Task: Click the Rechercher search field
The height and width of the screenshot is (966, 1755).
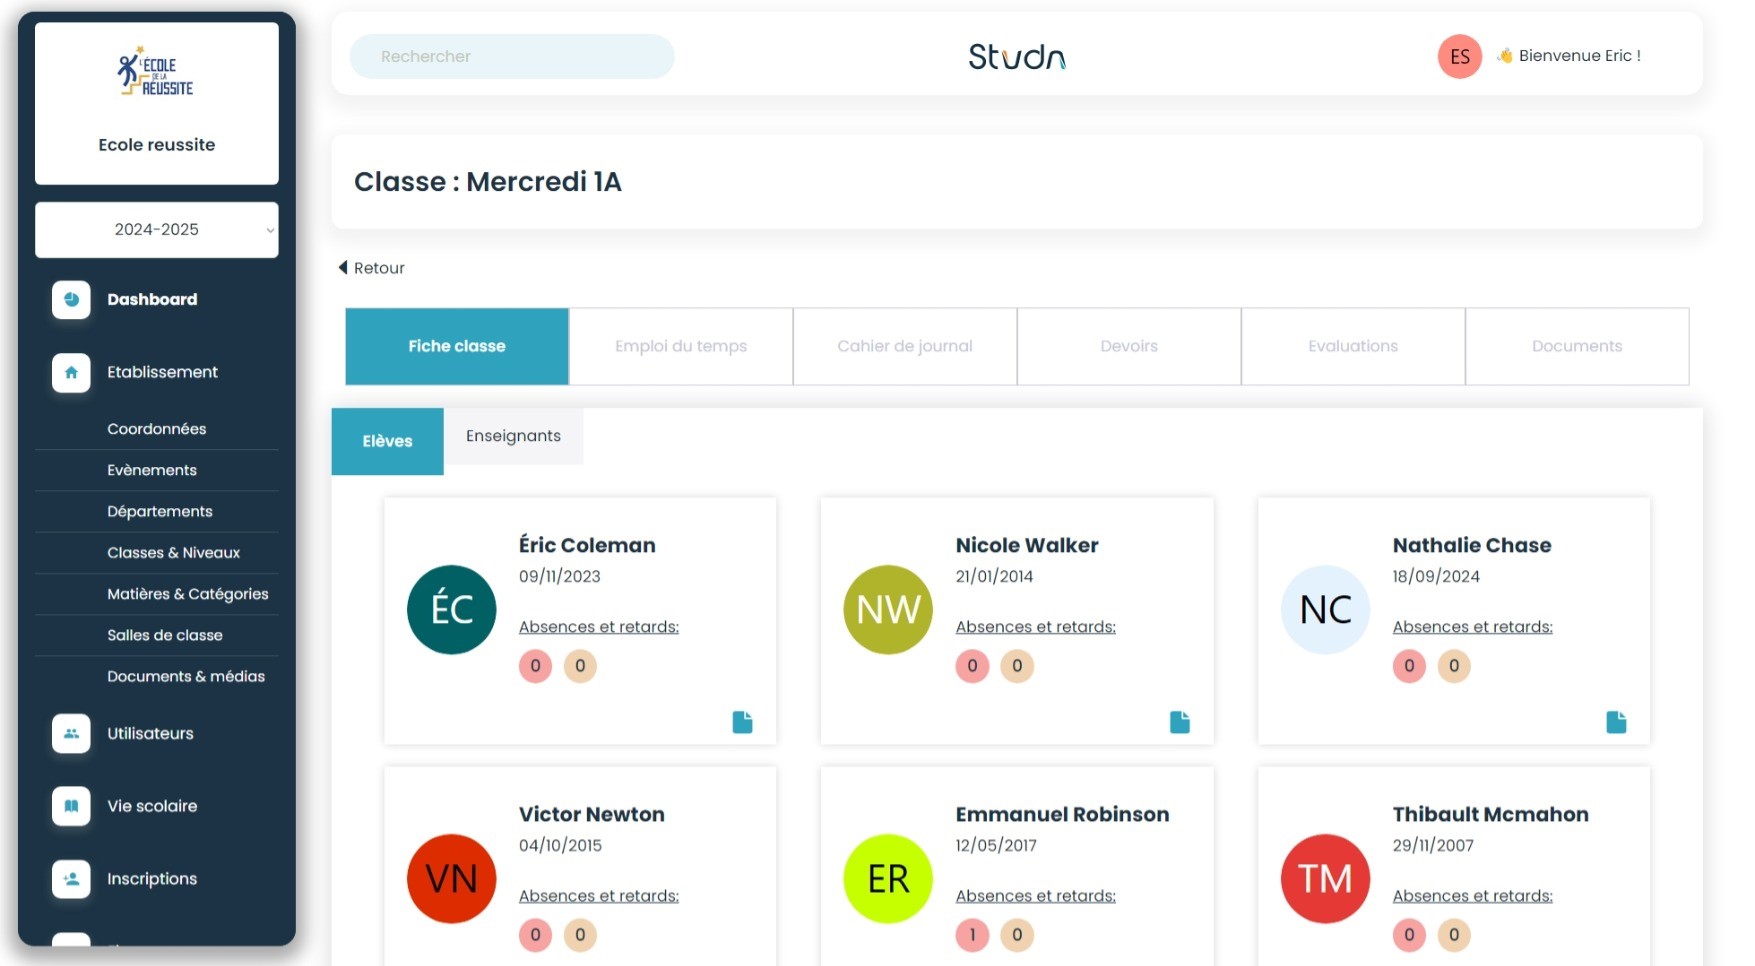Action: coord(512,56)
